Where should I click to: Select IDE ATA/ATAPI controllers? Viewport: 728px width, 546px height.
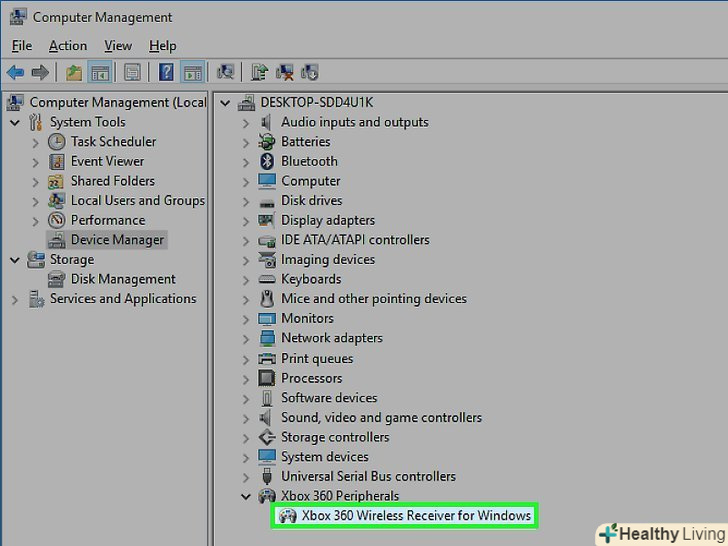tap(355, 240)
